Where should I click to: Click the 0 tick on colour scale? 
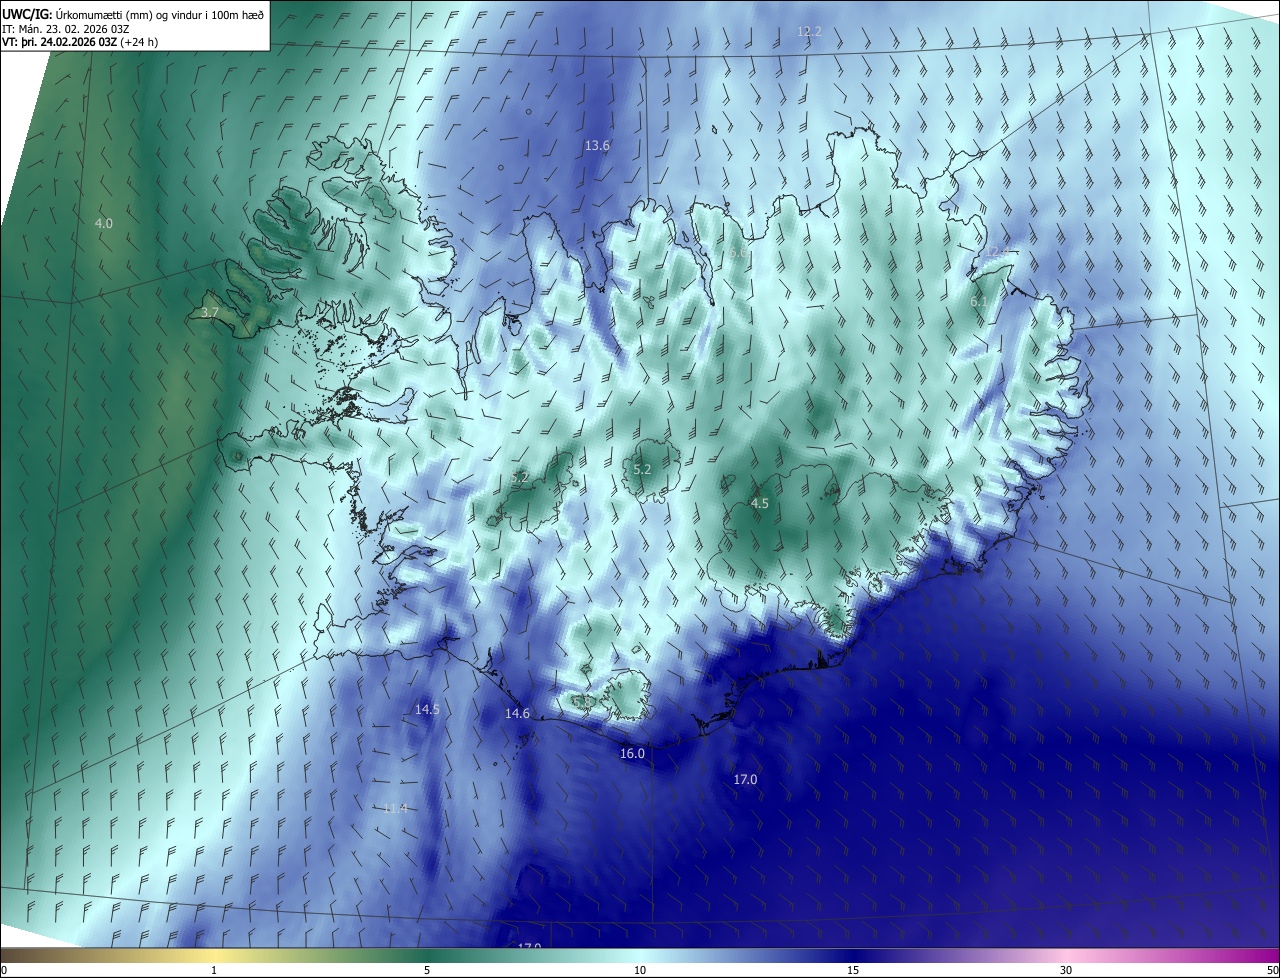point(4,970)
